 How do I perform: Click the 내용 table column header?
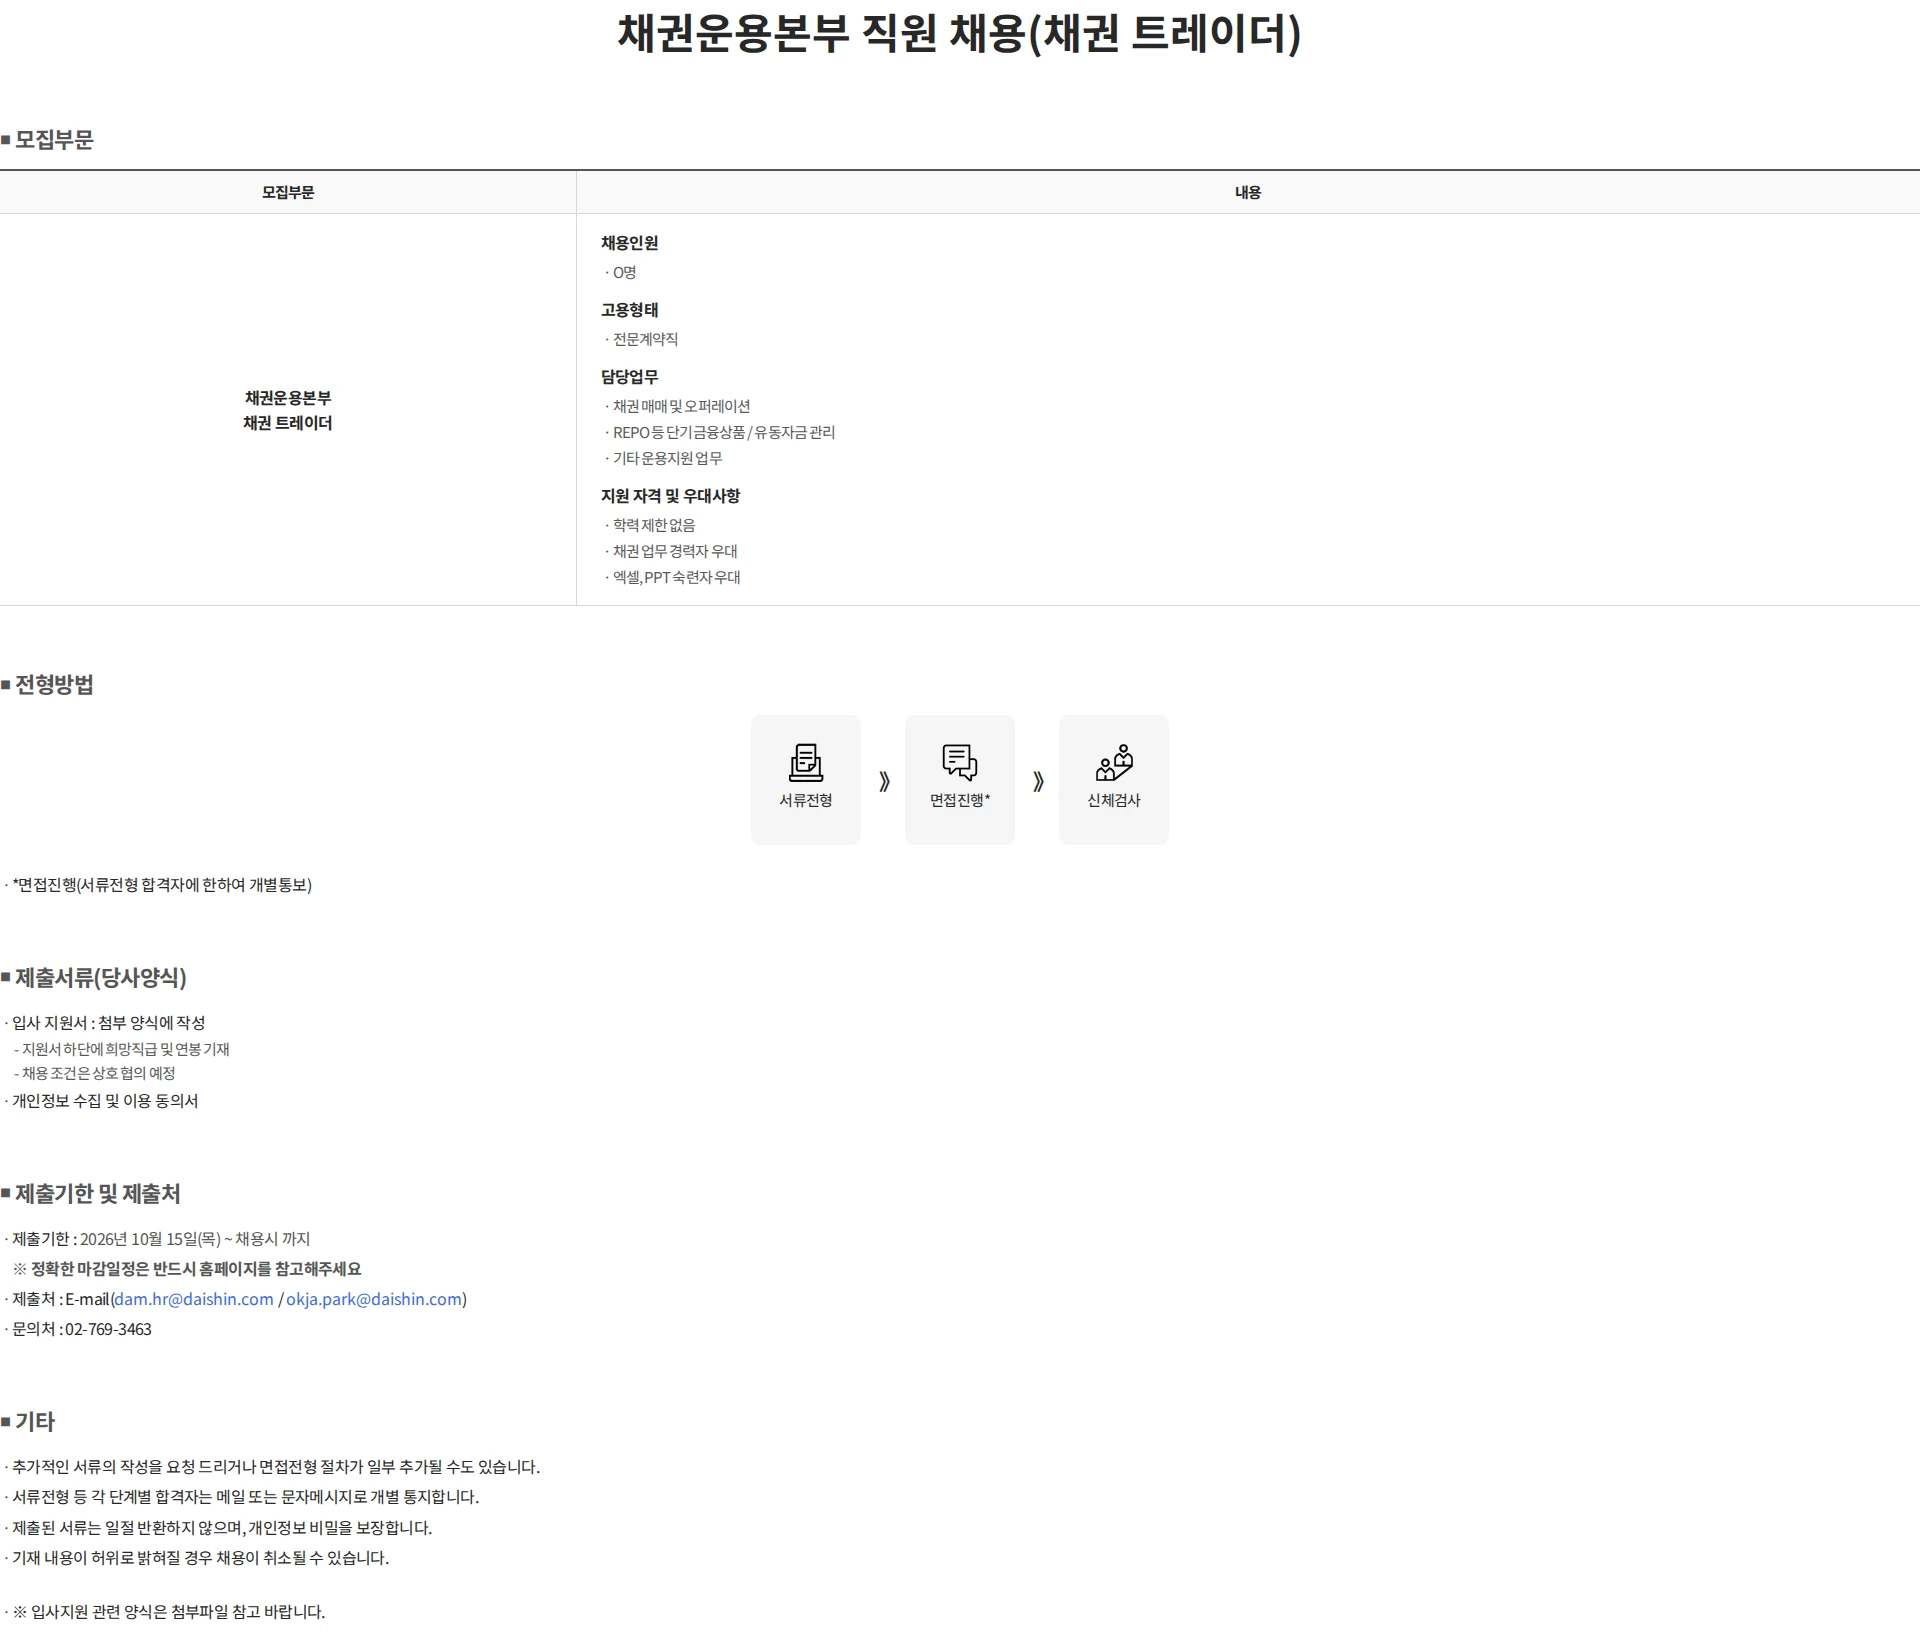1248,192
